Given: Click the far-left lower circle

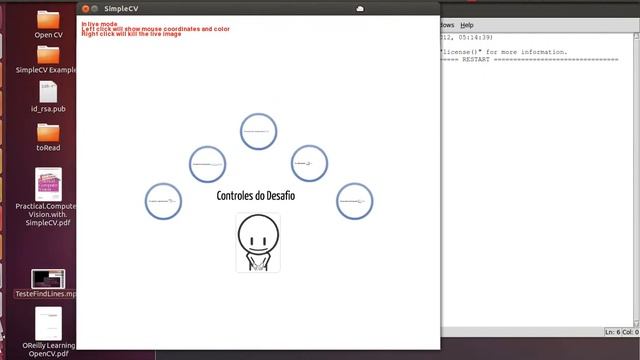Looking at the screenshot, I should [x=163, y=201].
